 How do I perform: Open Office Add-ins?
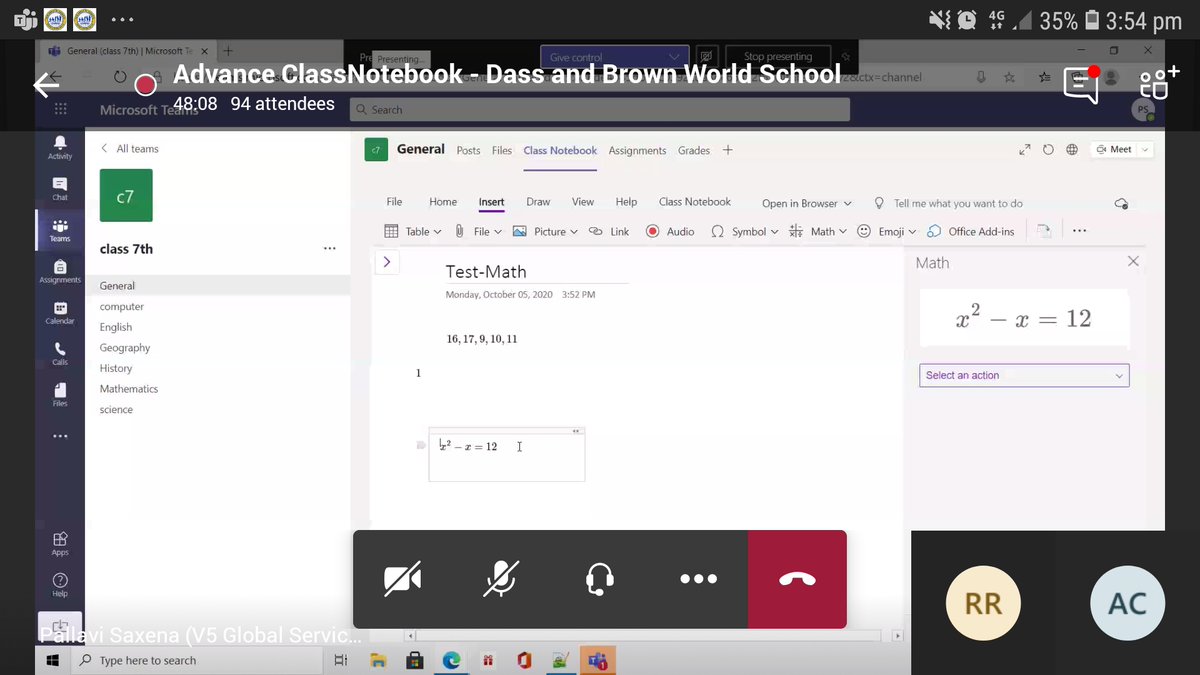pyautogui.click(x=971, y=231)
